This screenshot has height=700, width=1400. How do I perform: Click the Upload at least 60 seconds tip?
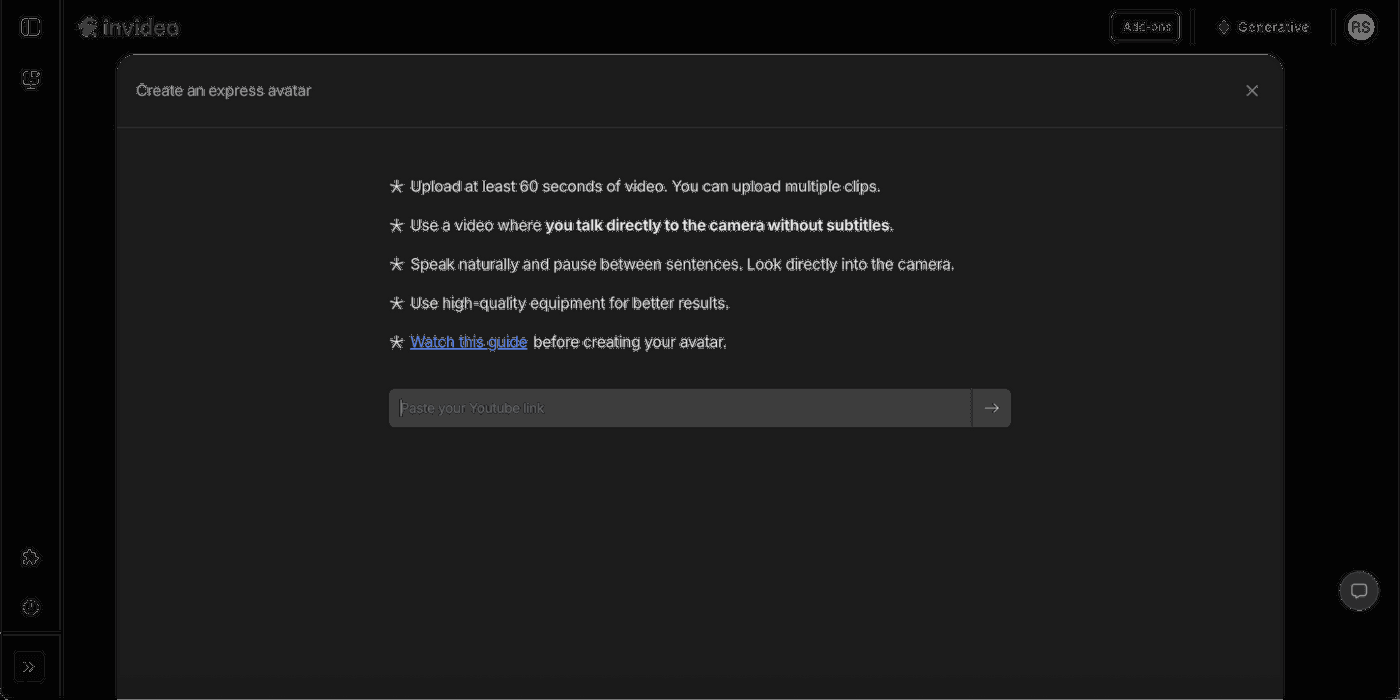[645, 187]
